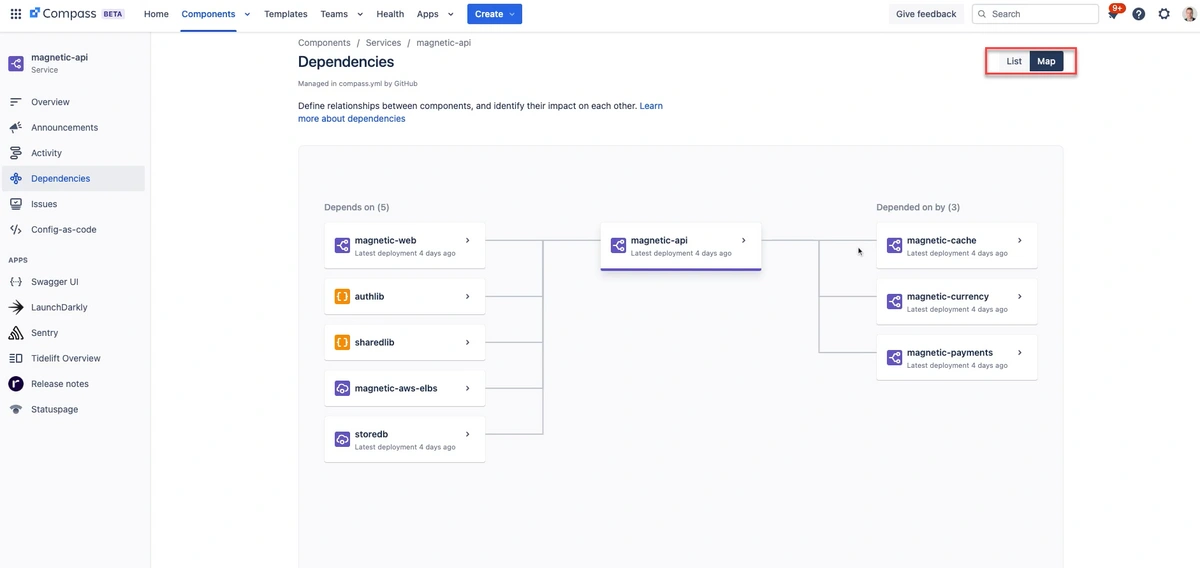
Task: Click 'Managed in compass.yml by GitHub' text
Action: click(x=357, y=84)
